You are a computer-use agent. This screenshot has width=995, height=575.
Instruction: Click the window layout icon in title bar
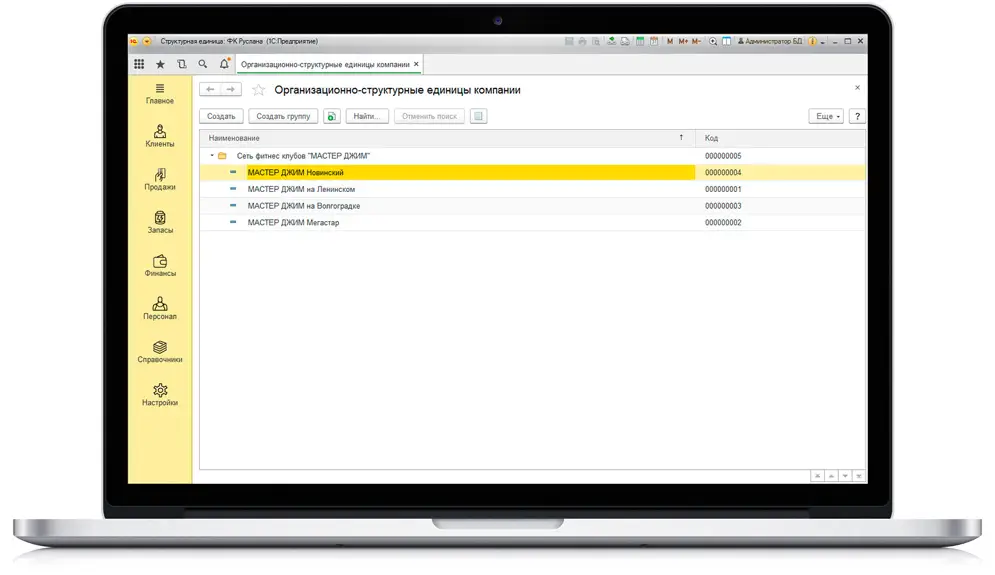727,41
